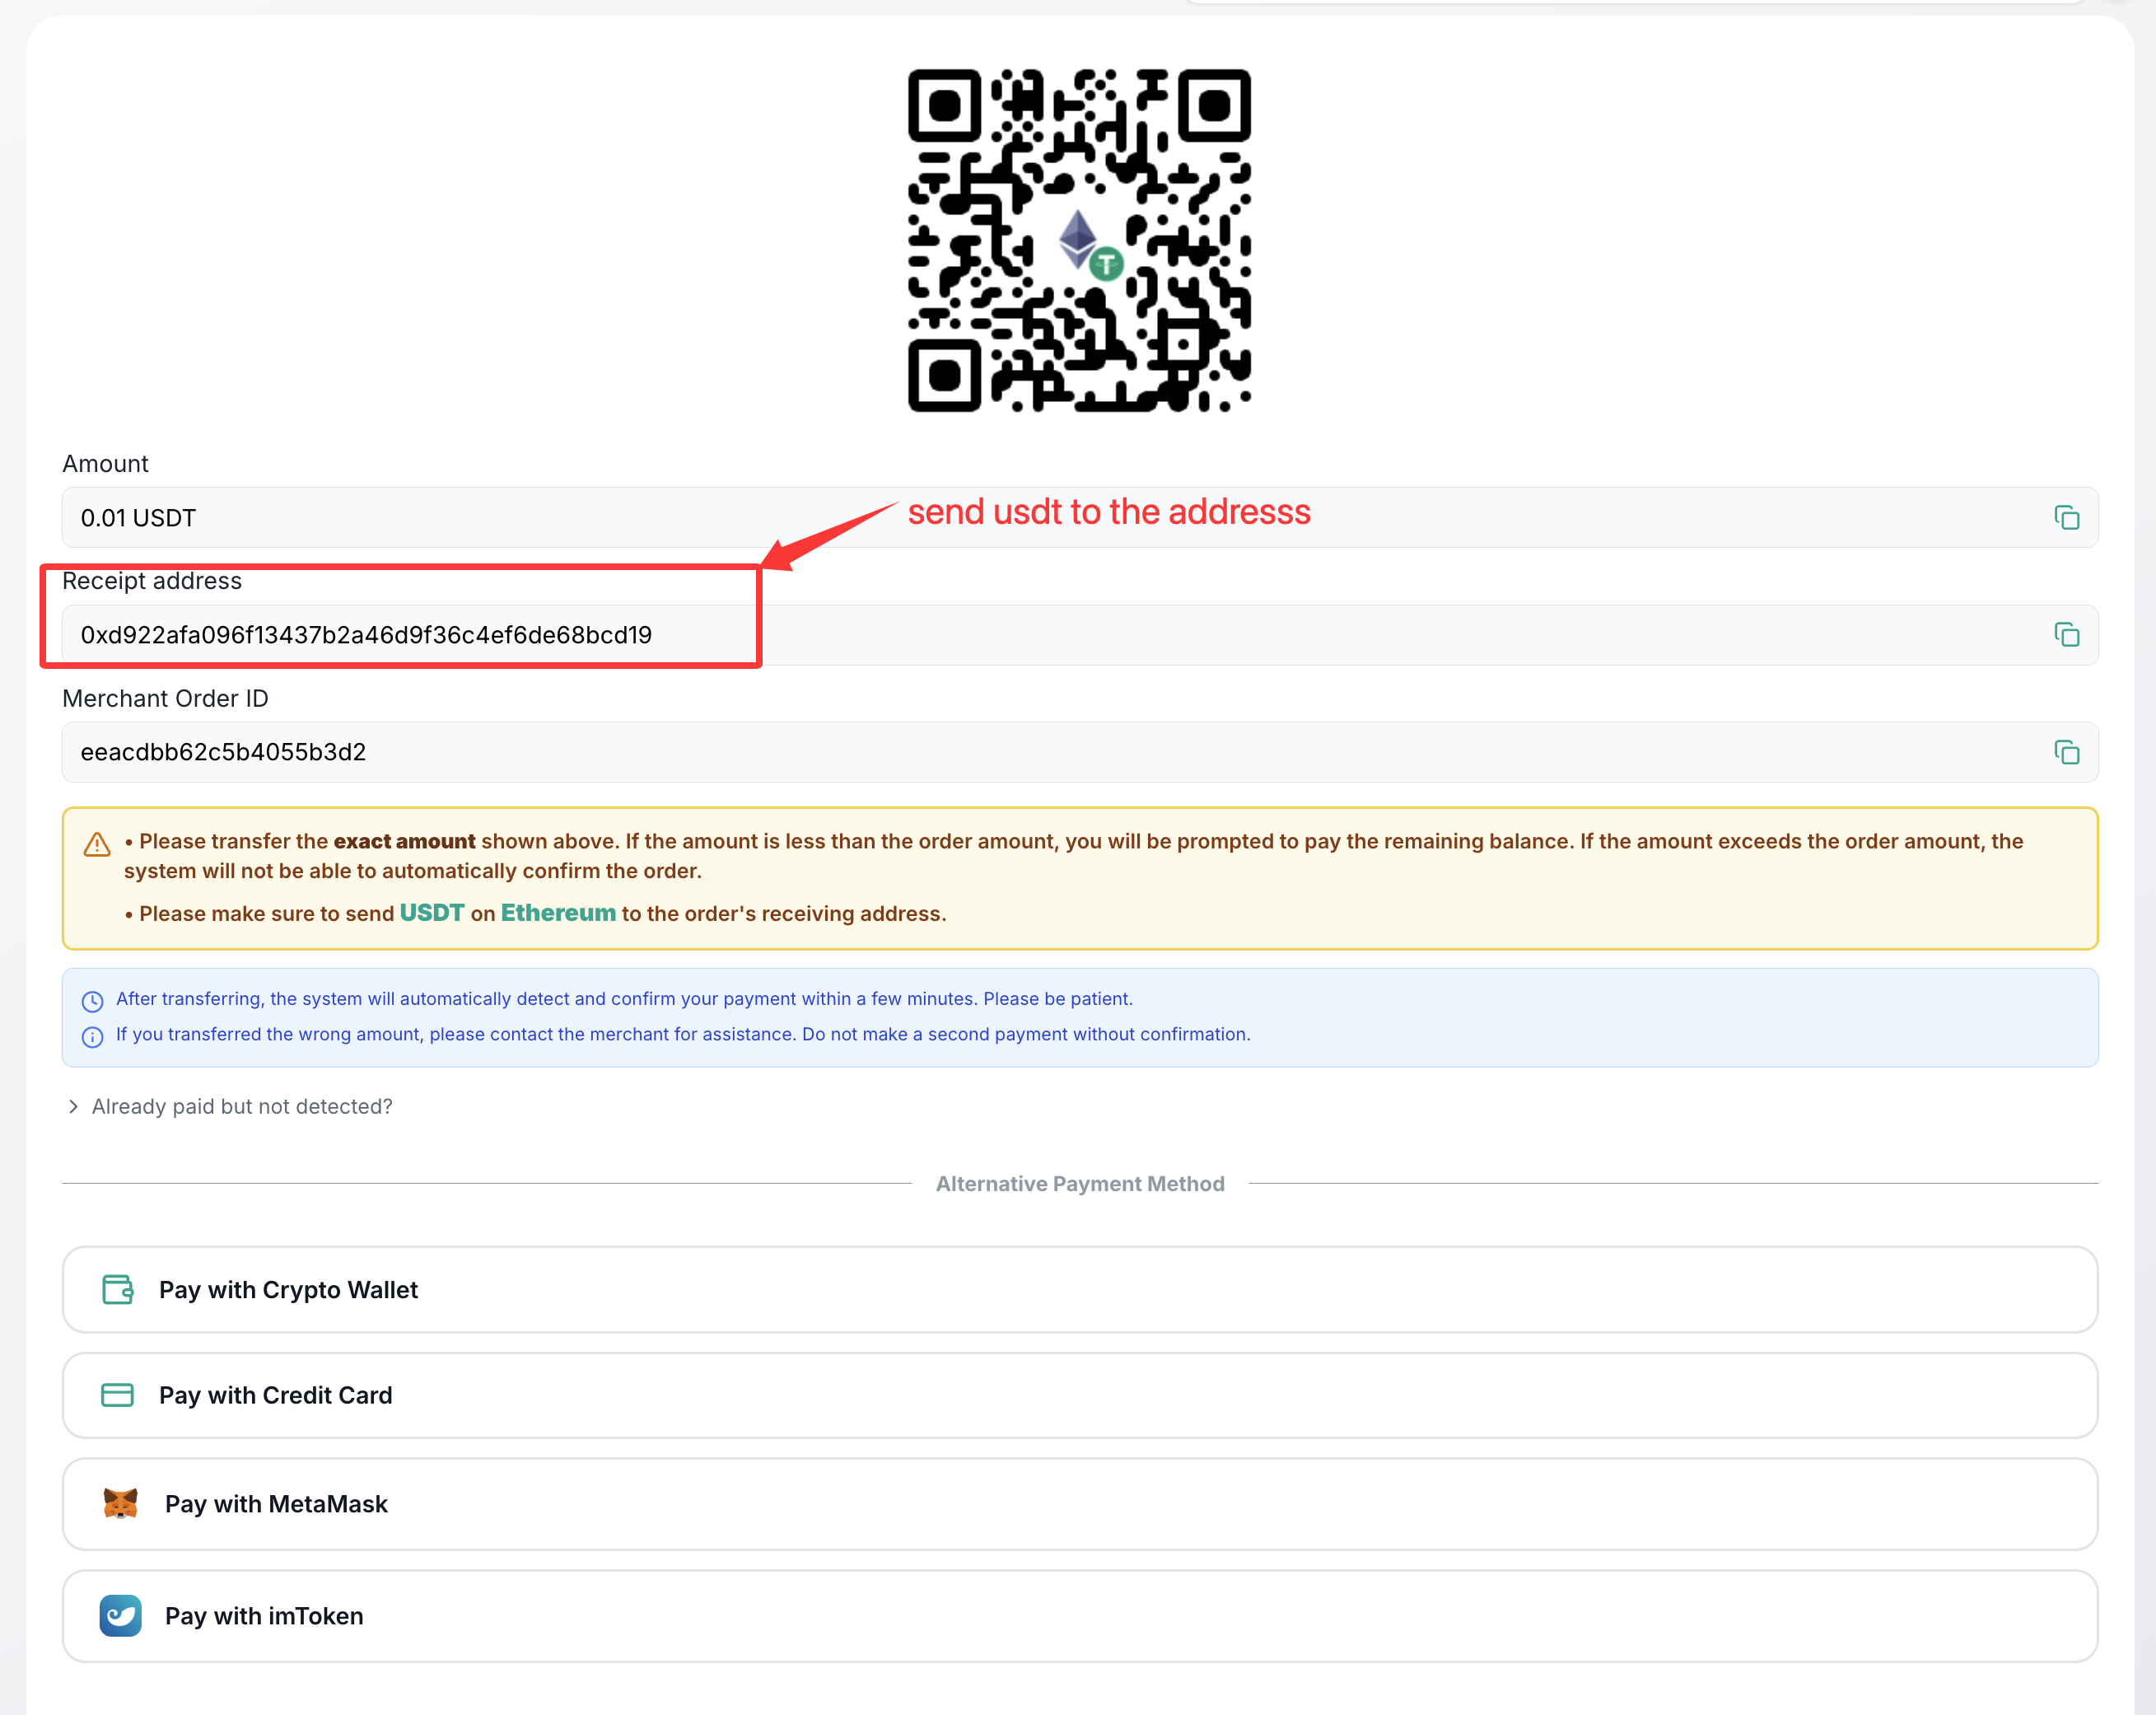The width and height of the screenshot is (2156, 1715).
Task: Click the imToken logo icon
Action: 120,1615
